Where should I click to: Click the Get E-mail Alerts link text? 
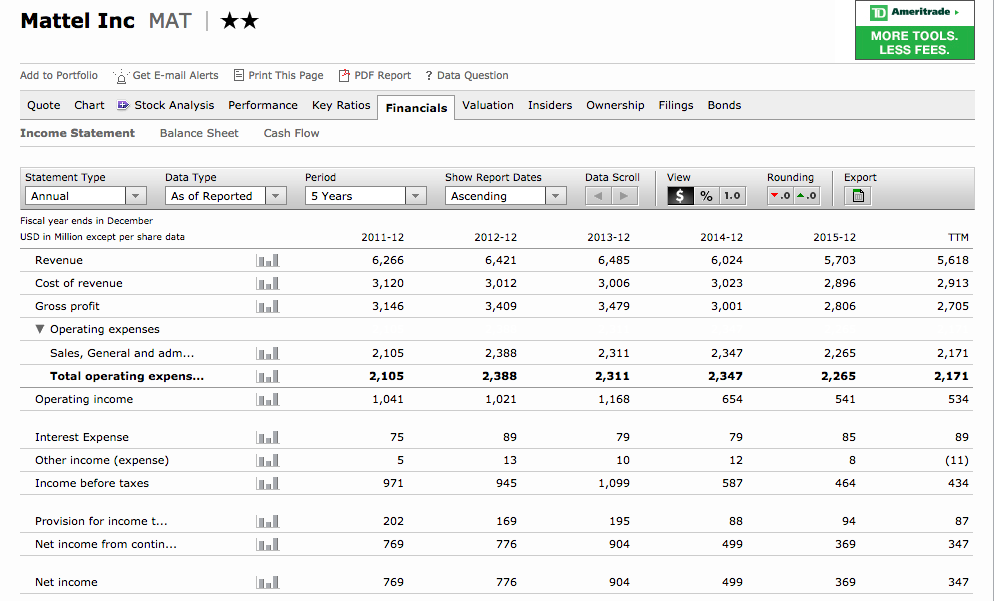pyautogui.click(x=176, y=75)
